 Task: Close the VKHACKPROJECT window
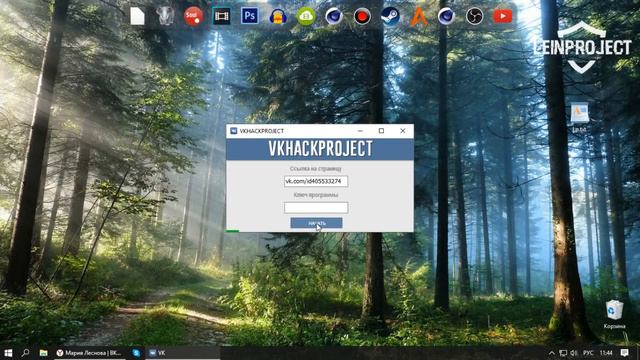point(403,131)
